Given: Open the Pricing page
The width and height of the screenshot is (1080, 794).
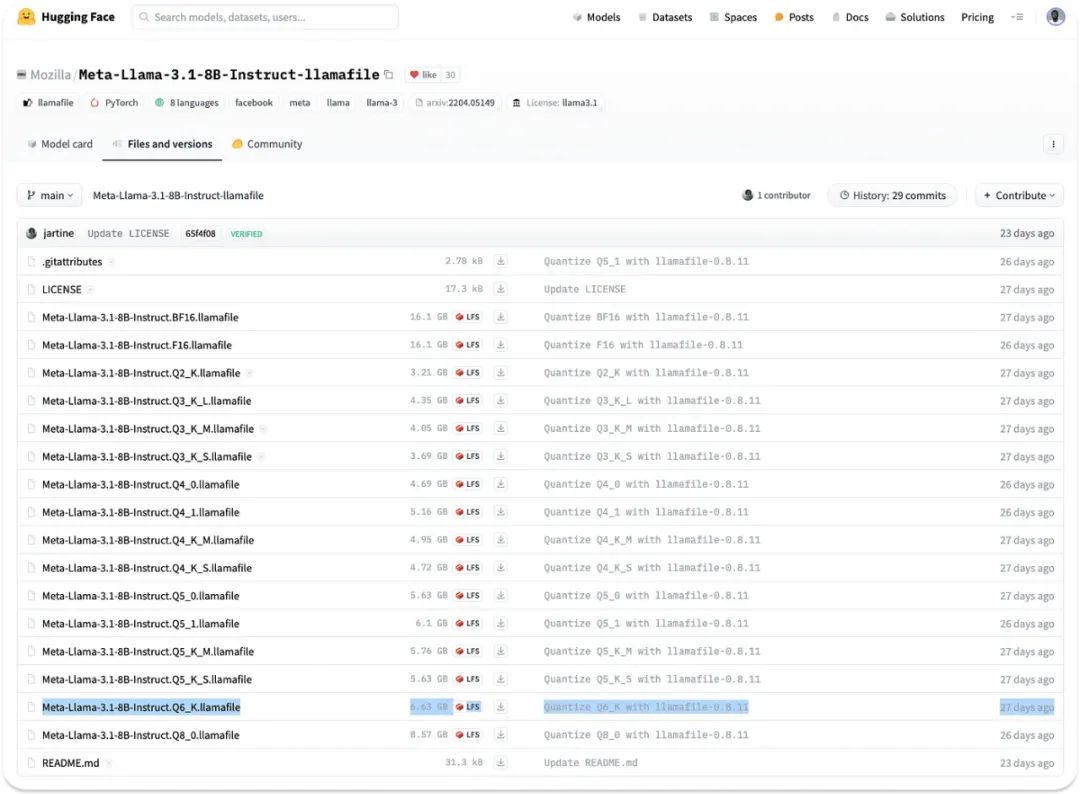Looking at the screenshot, I should [977, 17].
